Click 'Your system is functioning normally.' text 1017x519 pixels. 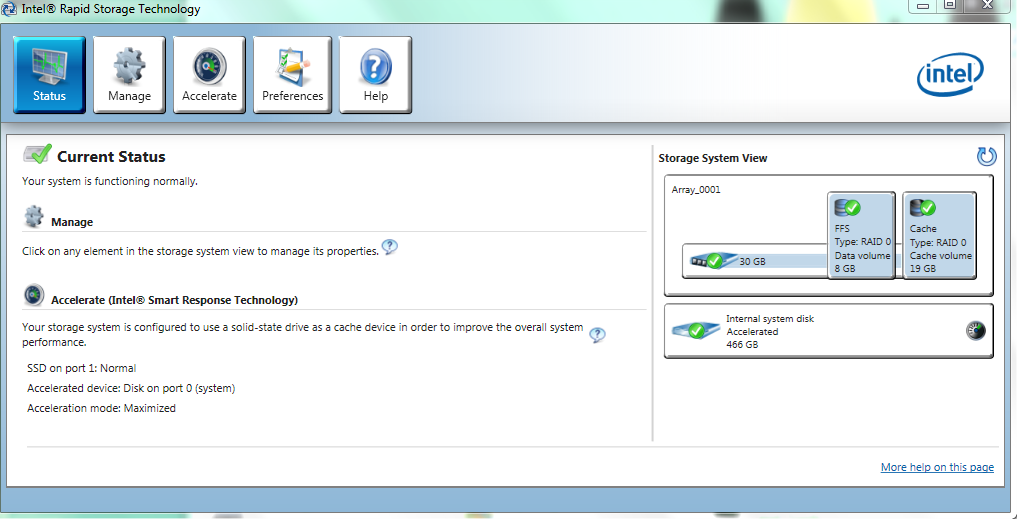(x=110, y=181)
